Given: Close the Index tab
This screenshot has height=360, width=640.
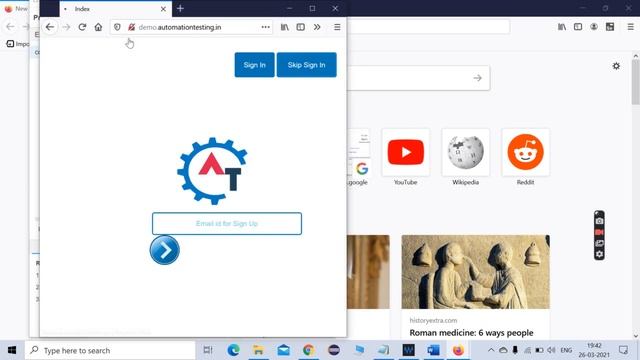Looking at the screenshot, I should [x=163, y=9].
